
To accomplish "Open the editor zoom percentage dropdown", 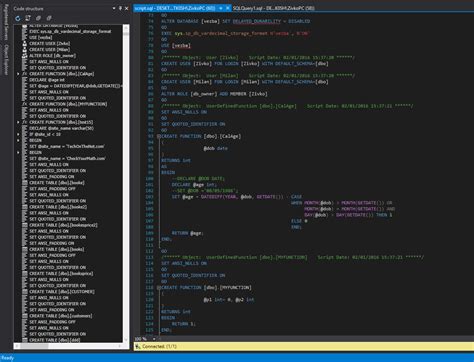I will tap(154, 339).
